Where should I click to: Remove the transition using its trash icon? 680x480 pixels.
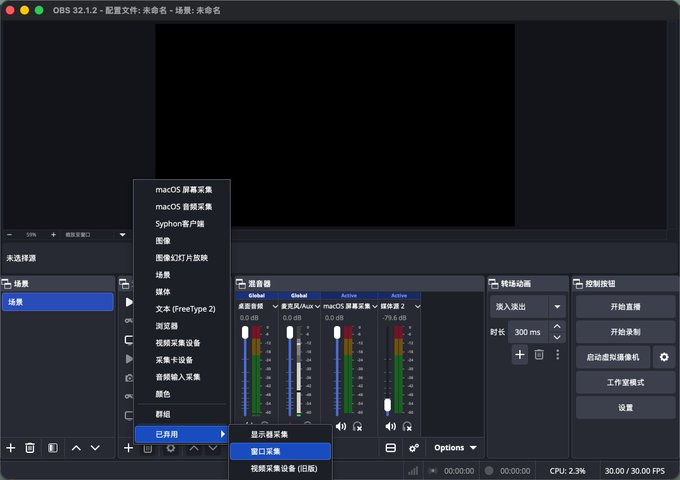[539, 355]
